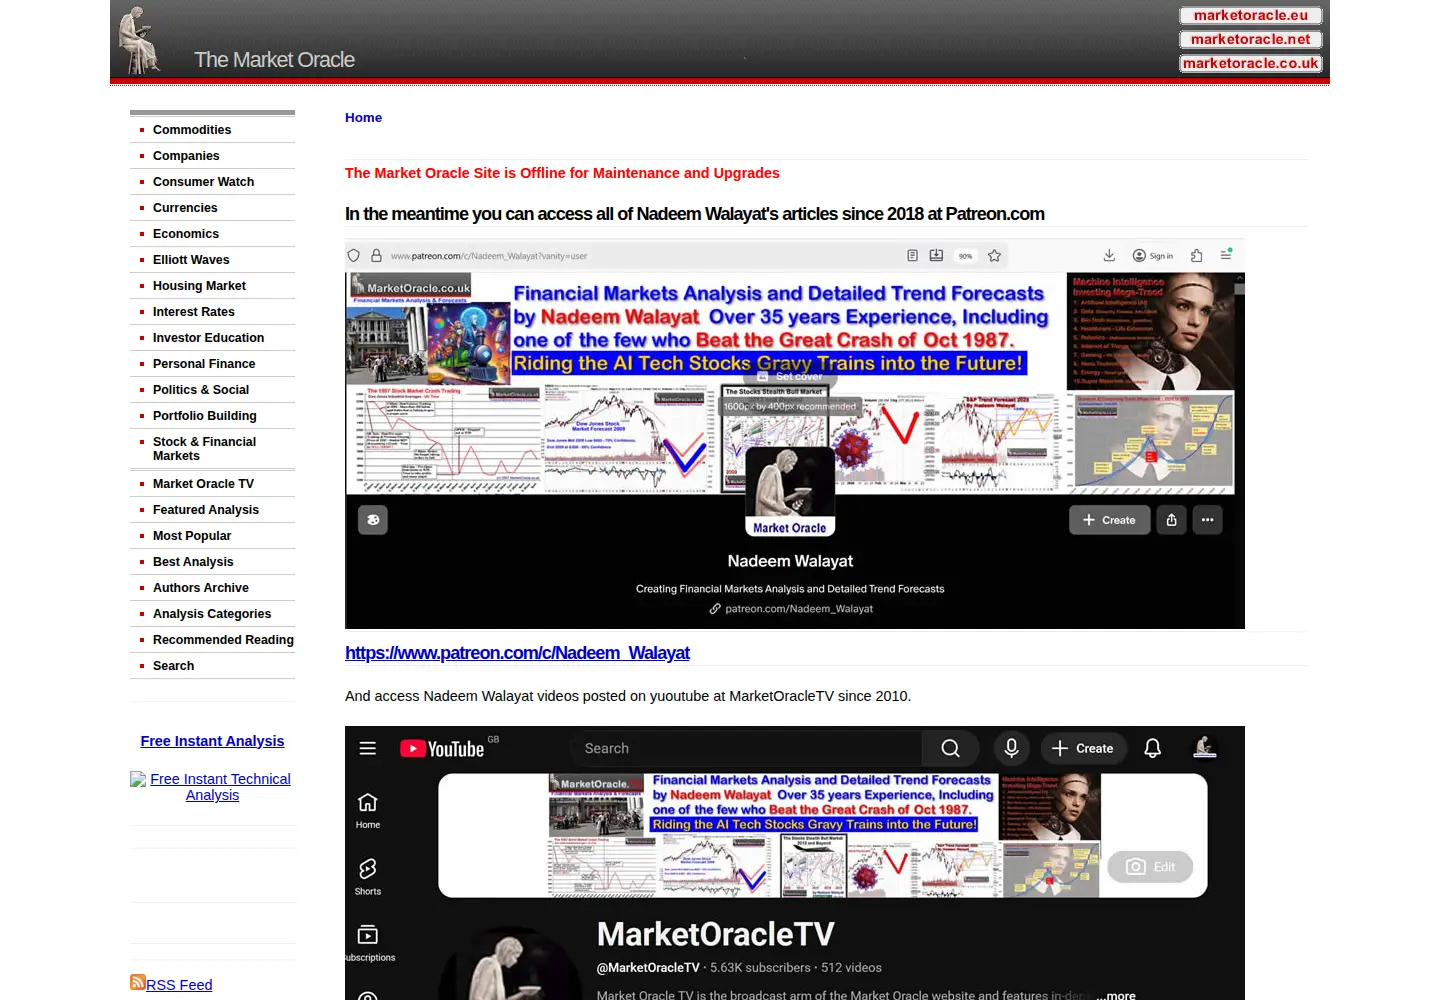Open the Interest Rates category
The height and width of the screenshot is (1000, 1440).
(194, 312)
